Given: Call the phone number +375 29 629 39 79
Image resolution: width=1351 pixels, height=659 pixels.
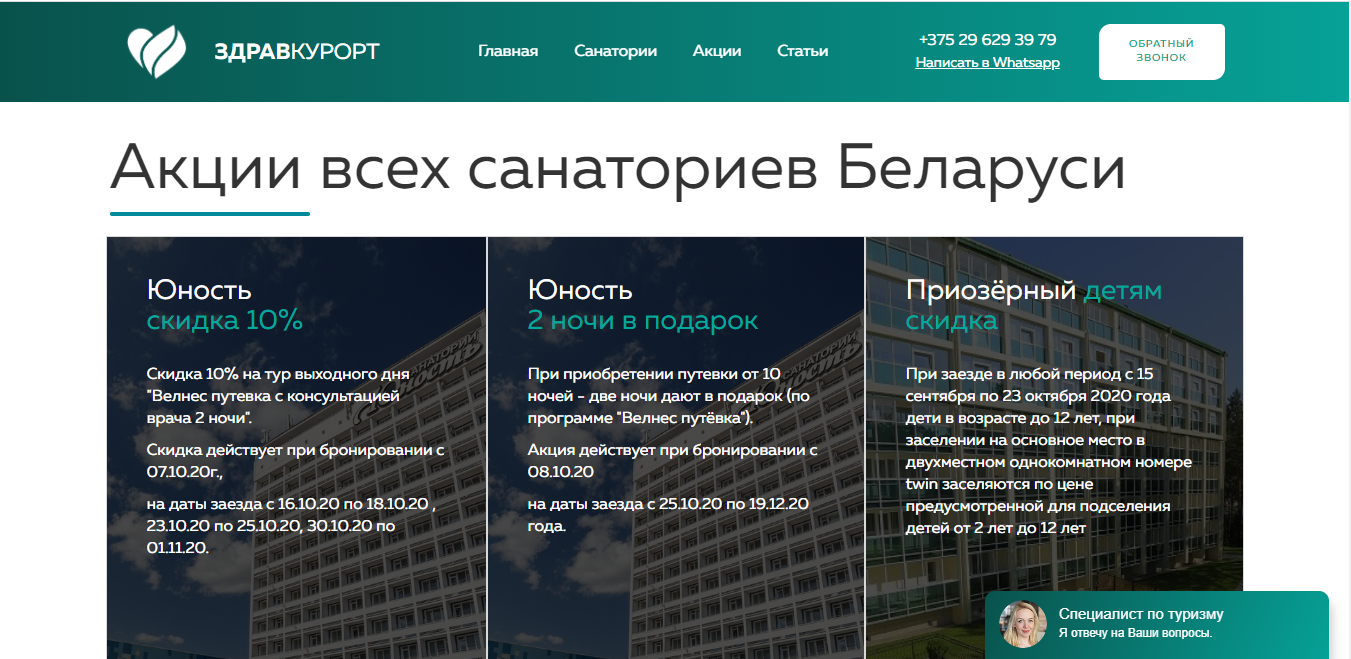Looking at the screenshot, I should click(987, 40).
